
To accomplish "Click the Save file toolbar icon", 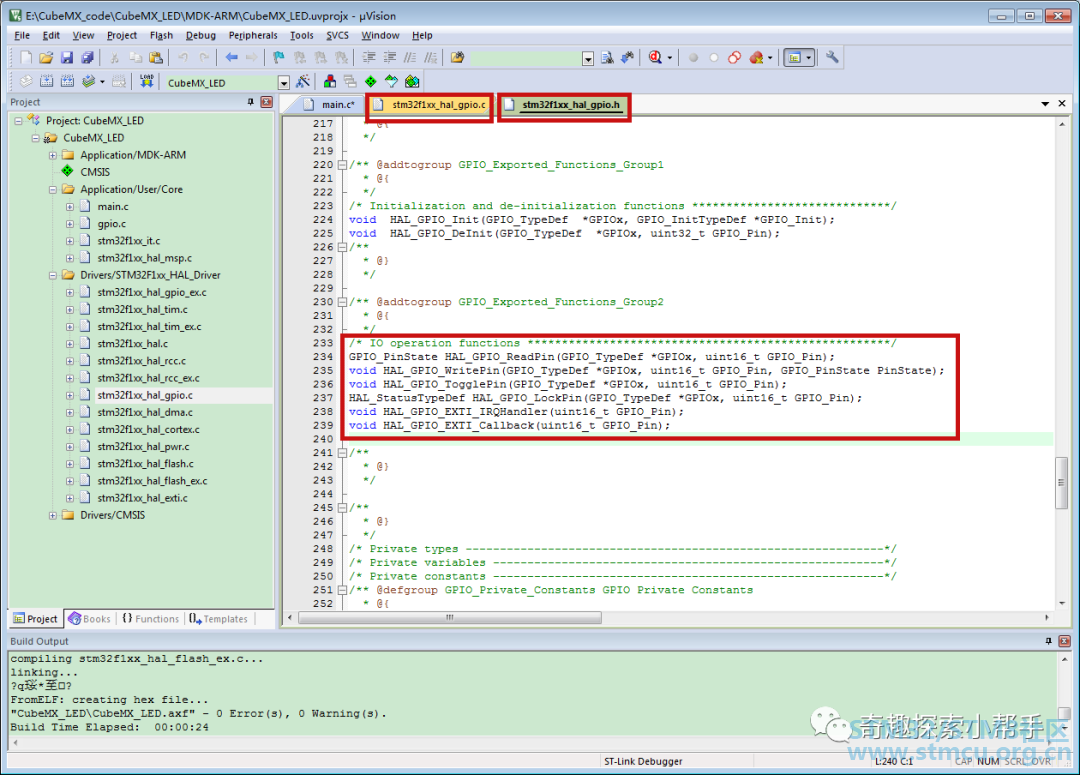I will point(67,58).
